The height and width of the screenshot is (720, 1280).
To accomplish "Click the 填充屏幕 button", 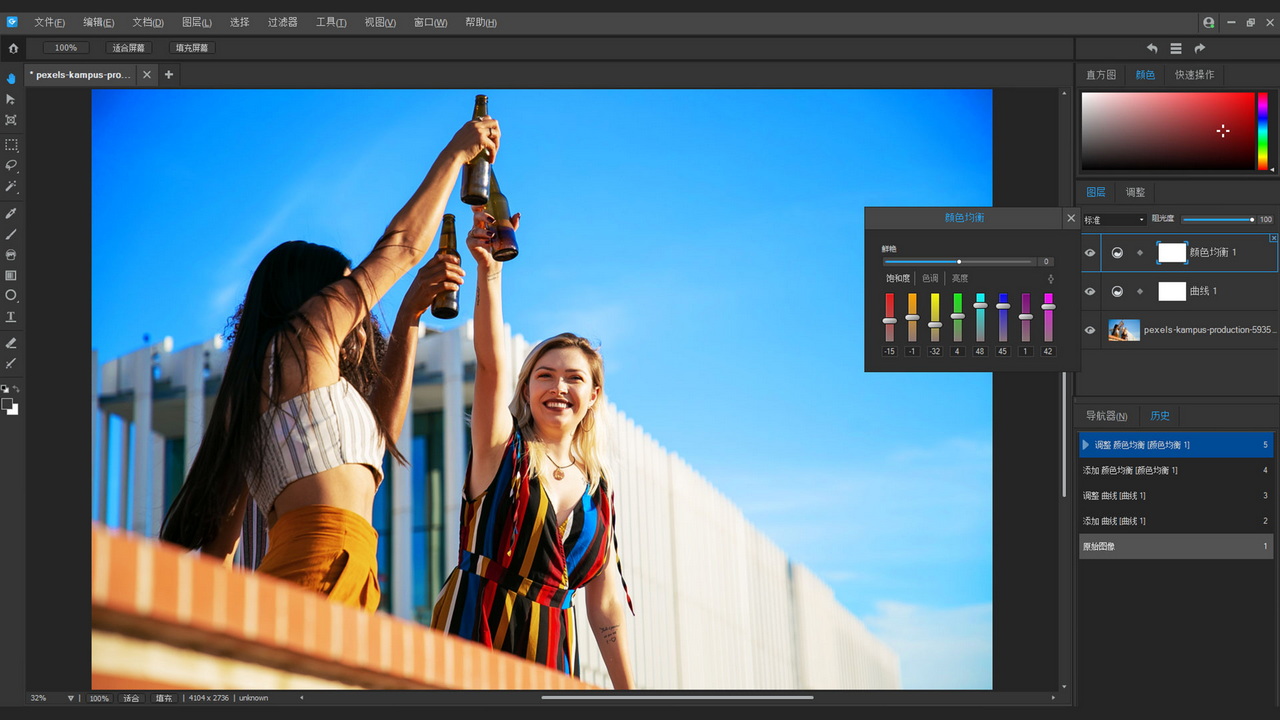I will pos(192,48).
